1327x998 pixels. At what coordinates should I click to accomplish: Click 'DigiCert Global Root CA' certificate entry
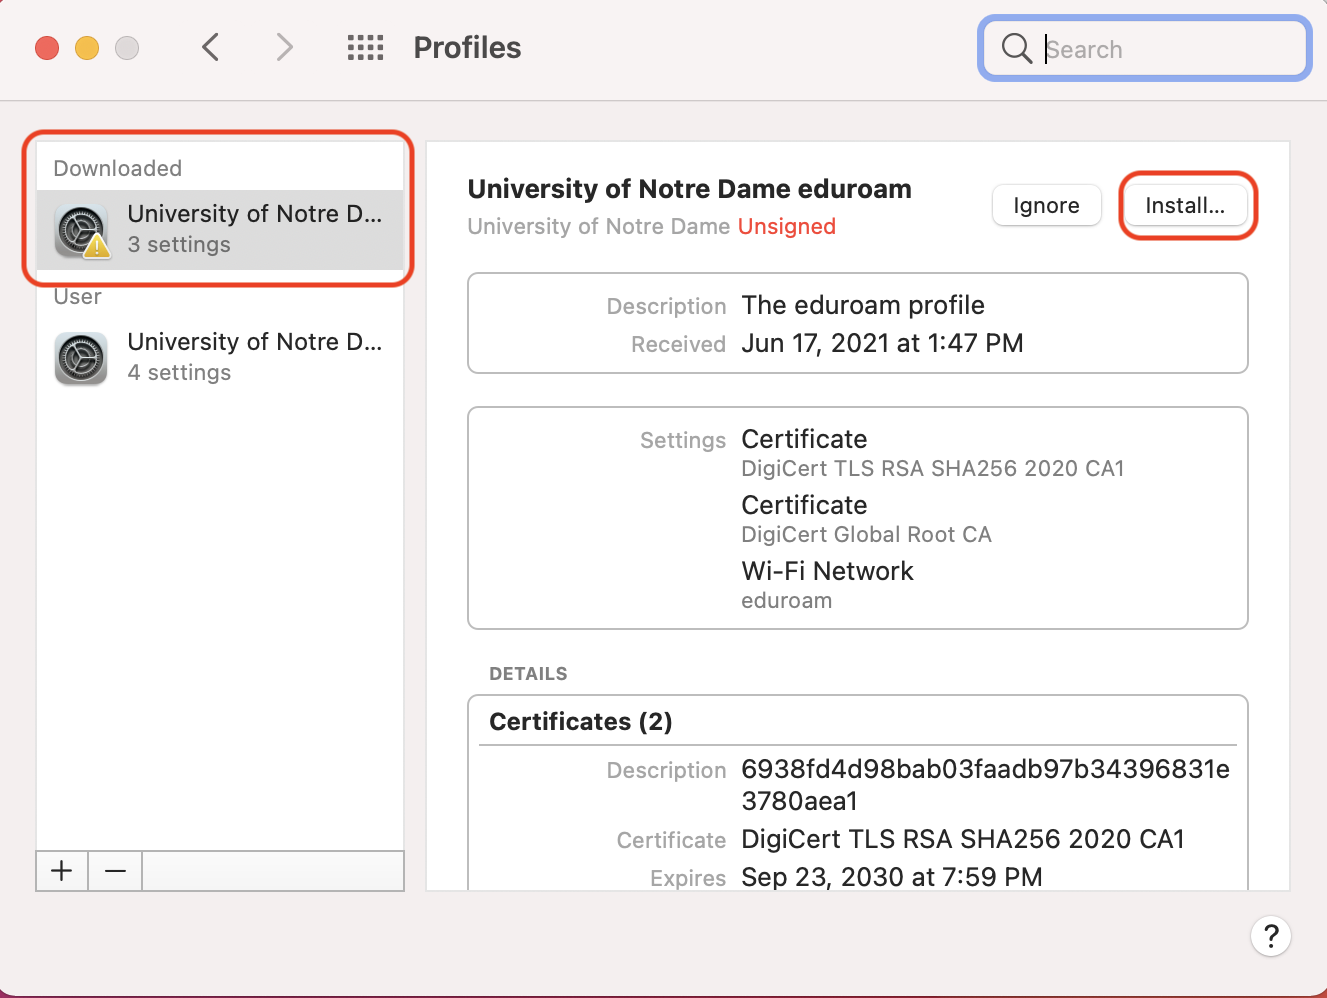[866, 534]
